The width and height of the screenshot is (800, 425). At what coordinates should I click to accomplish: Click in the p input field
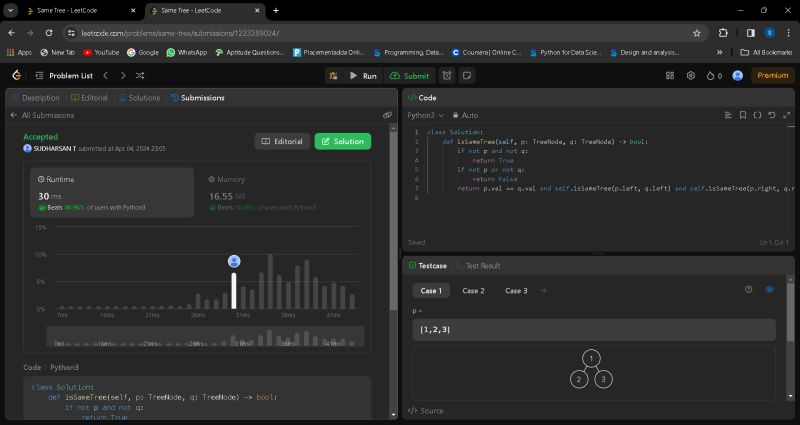tap(594, 329)
